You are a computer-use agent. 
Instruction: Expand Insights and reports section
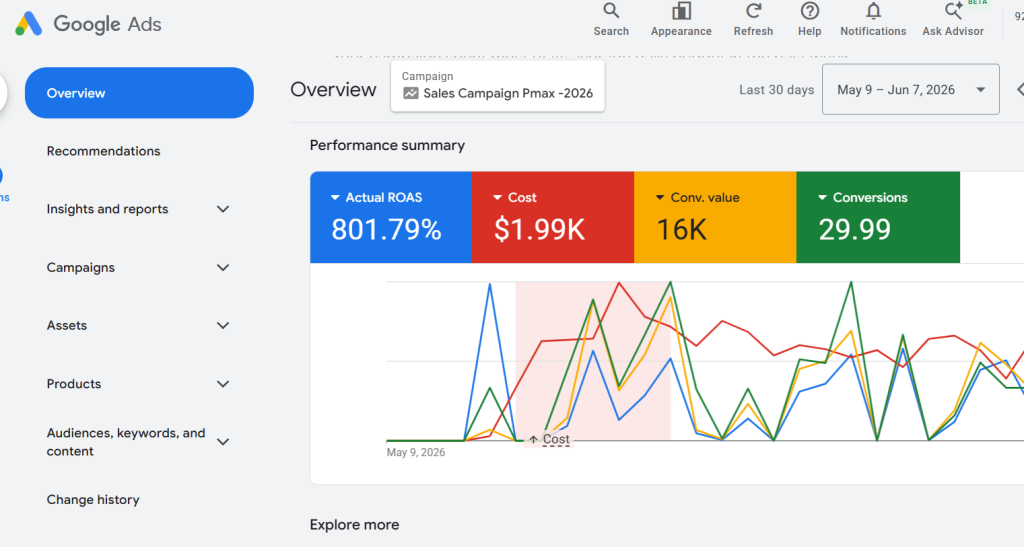[223, 209]
